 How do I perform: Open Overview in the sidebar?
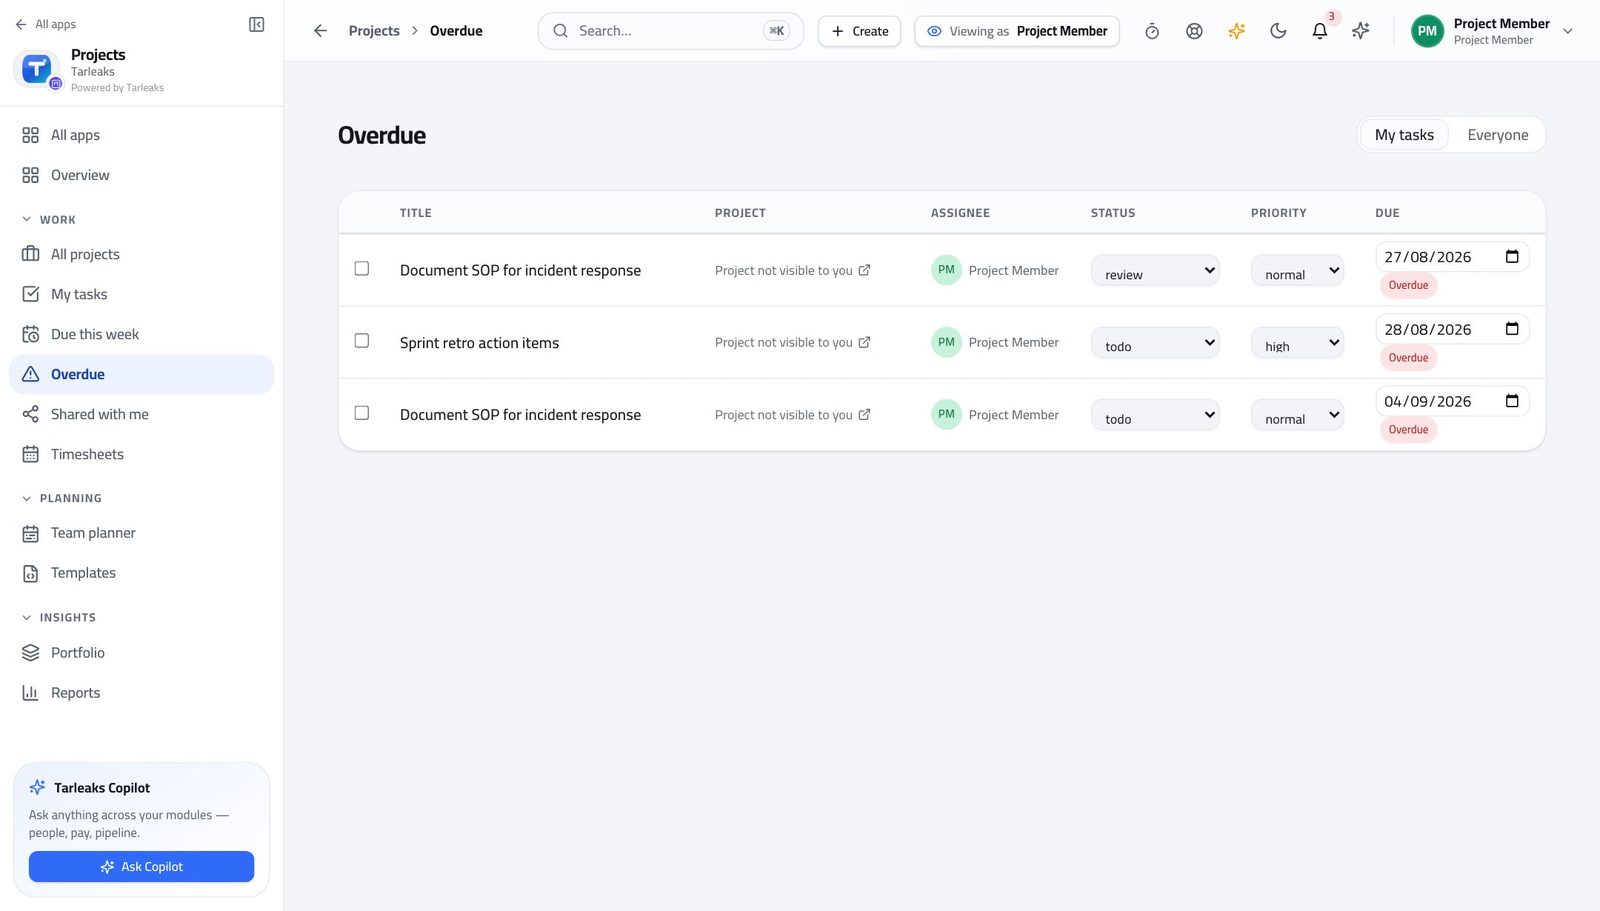click(x=141, y=175)
